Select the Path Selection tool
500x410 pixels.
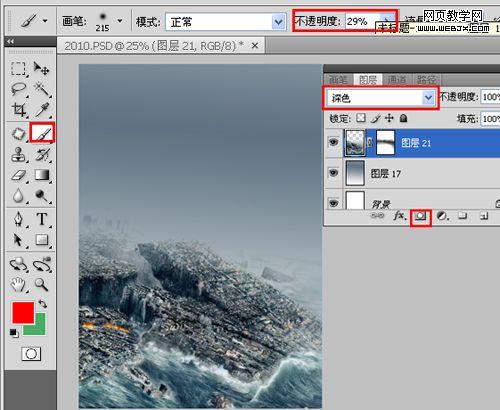18,240
